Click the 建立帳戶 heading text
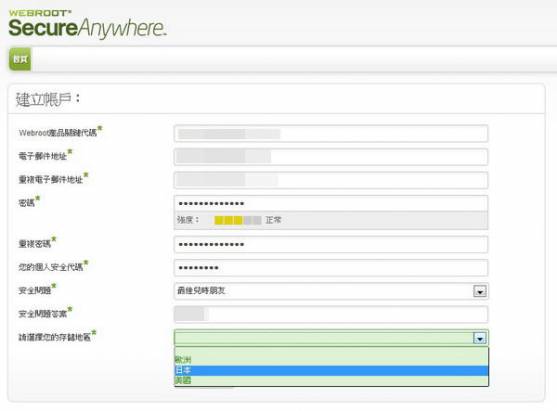 48,99
